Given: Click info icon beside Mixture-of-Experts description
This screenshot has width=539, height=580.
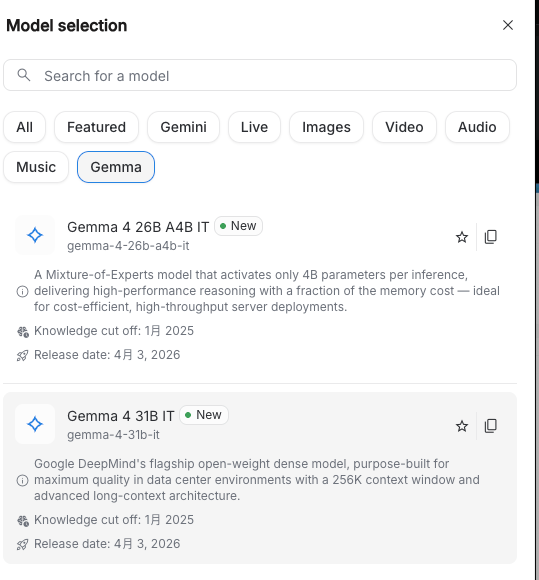Looking at the screenshot, I should pyautogui.click(x=23, y=291).
